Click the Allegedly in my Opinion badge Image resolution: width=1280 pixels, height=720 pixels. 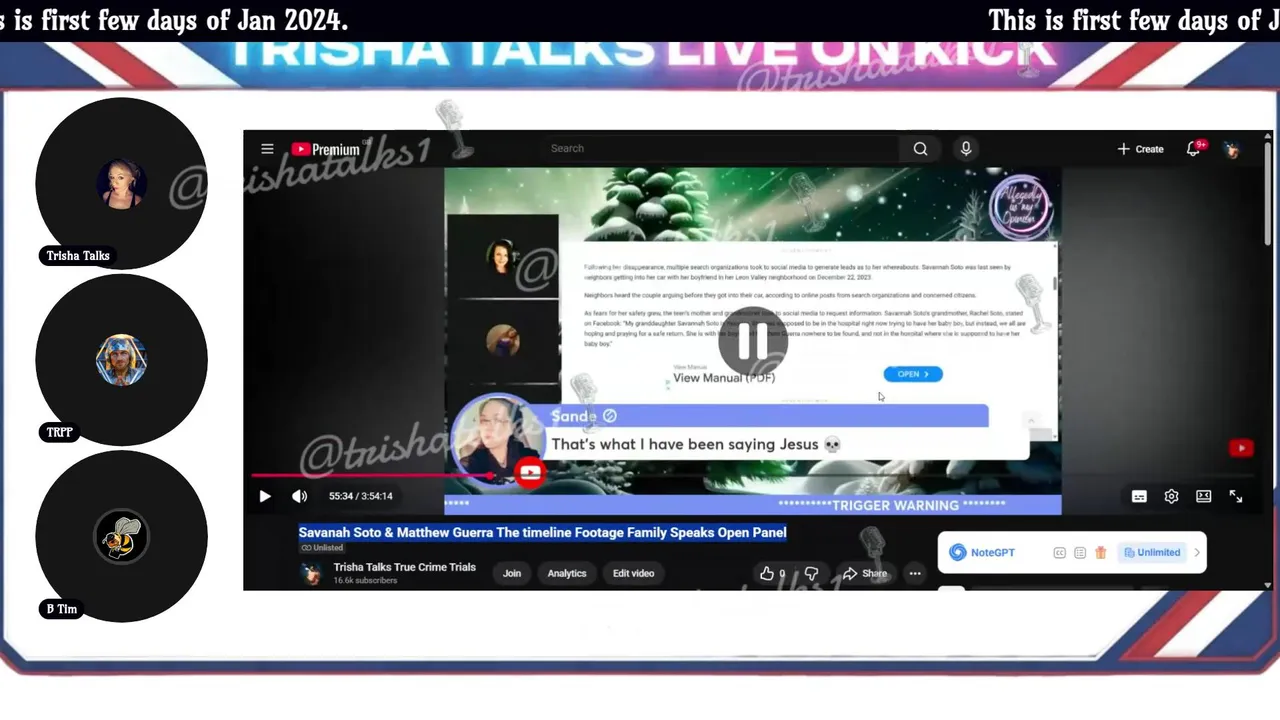[1020, 207]
